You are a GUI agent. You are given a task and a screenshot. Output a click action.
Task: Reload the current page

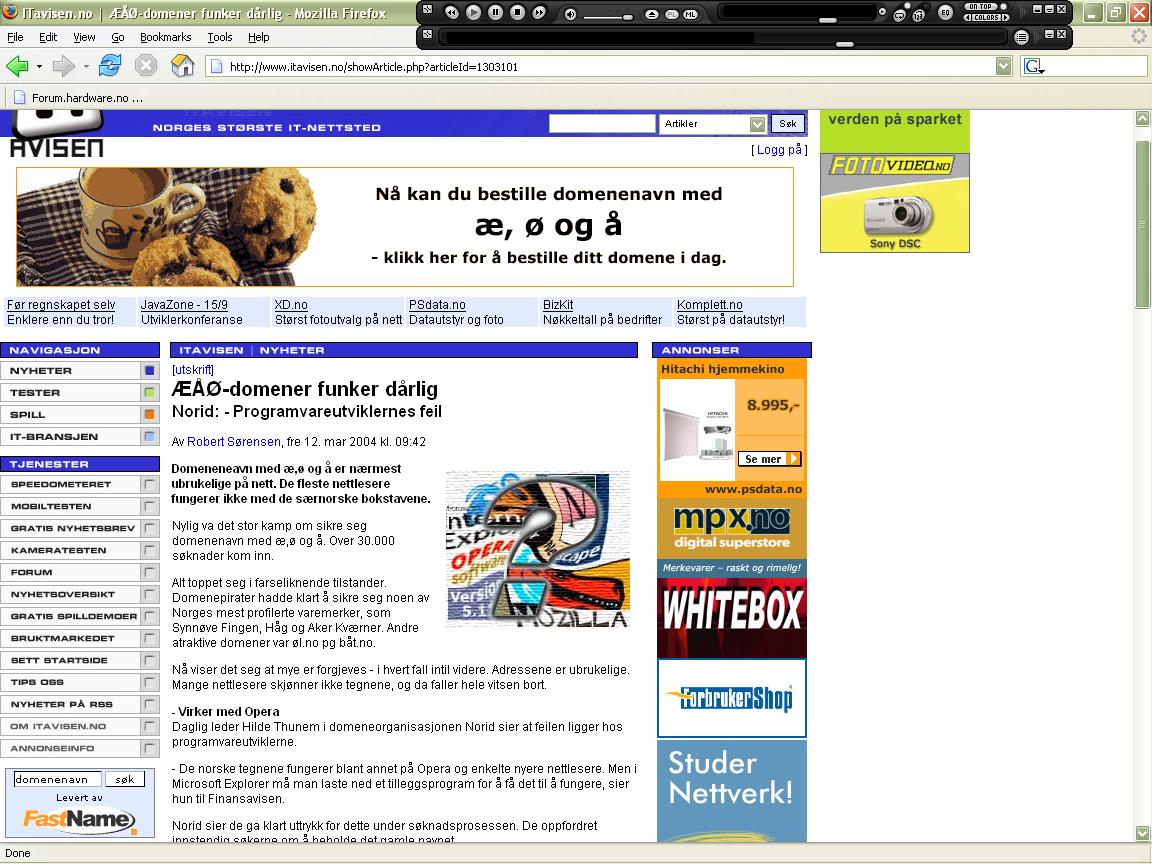(110, 65)
